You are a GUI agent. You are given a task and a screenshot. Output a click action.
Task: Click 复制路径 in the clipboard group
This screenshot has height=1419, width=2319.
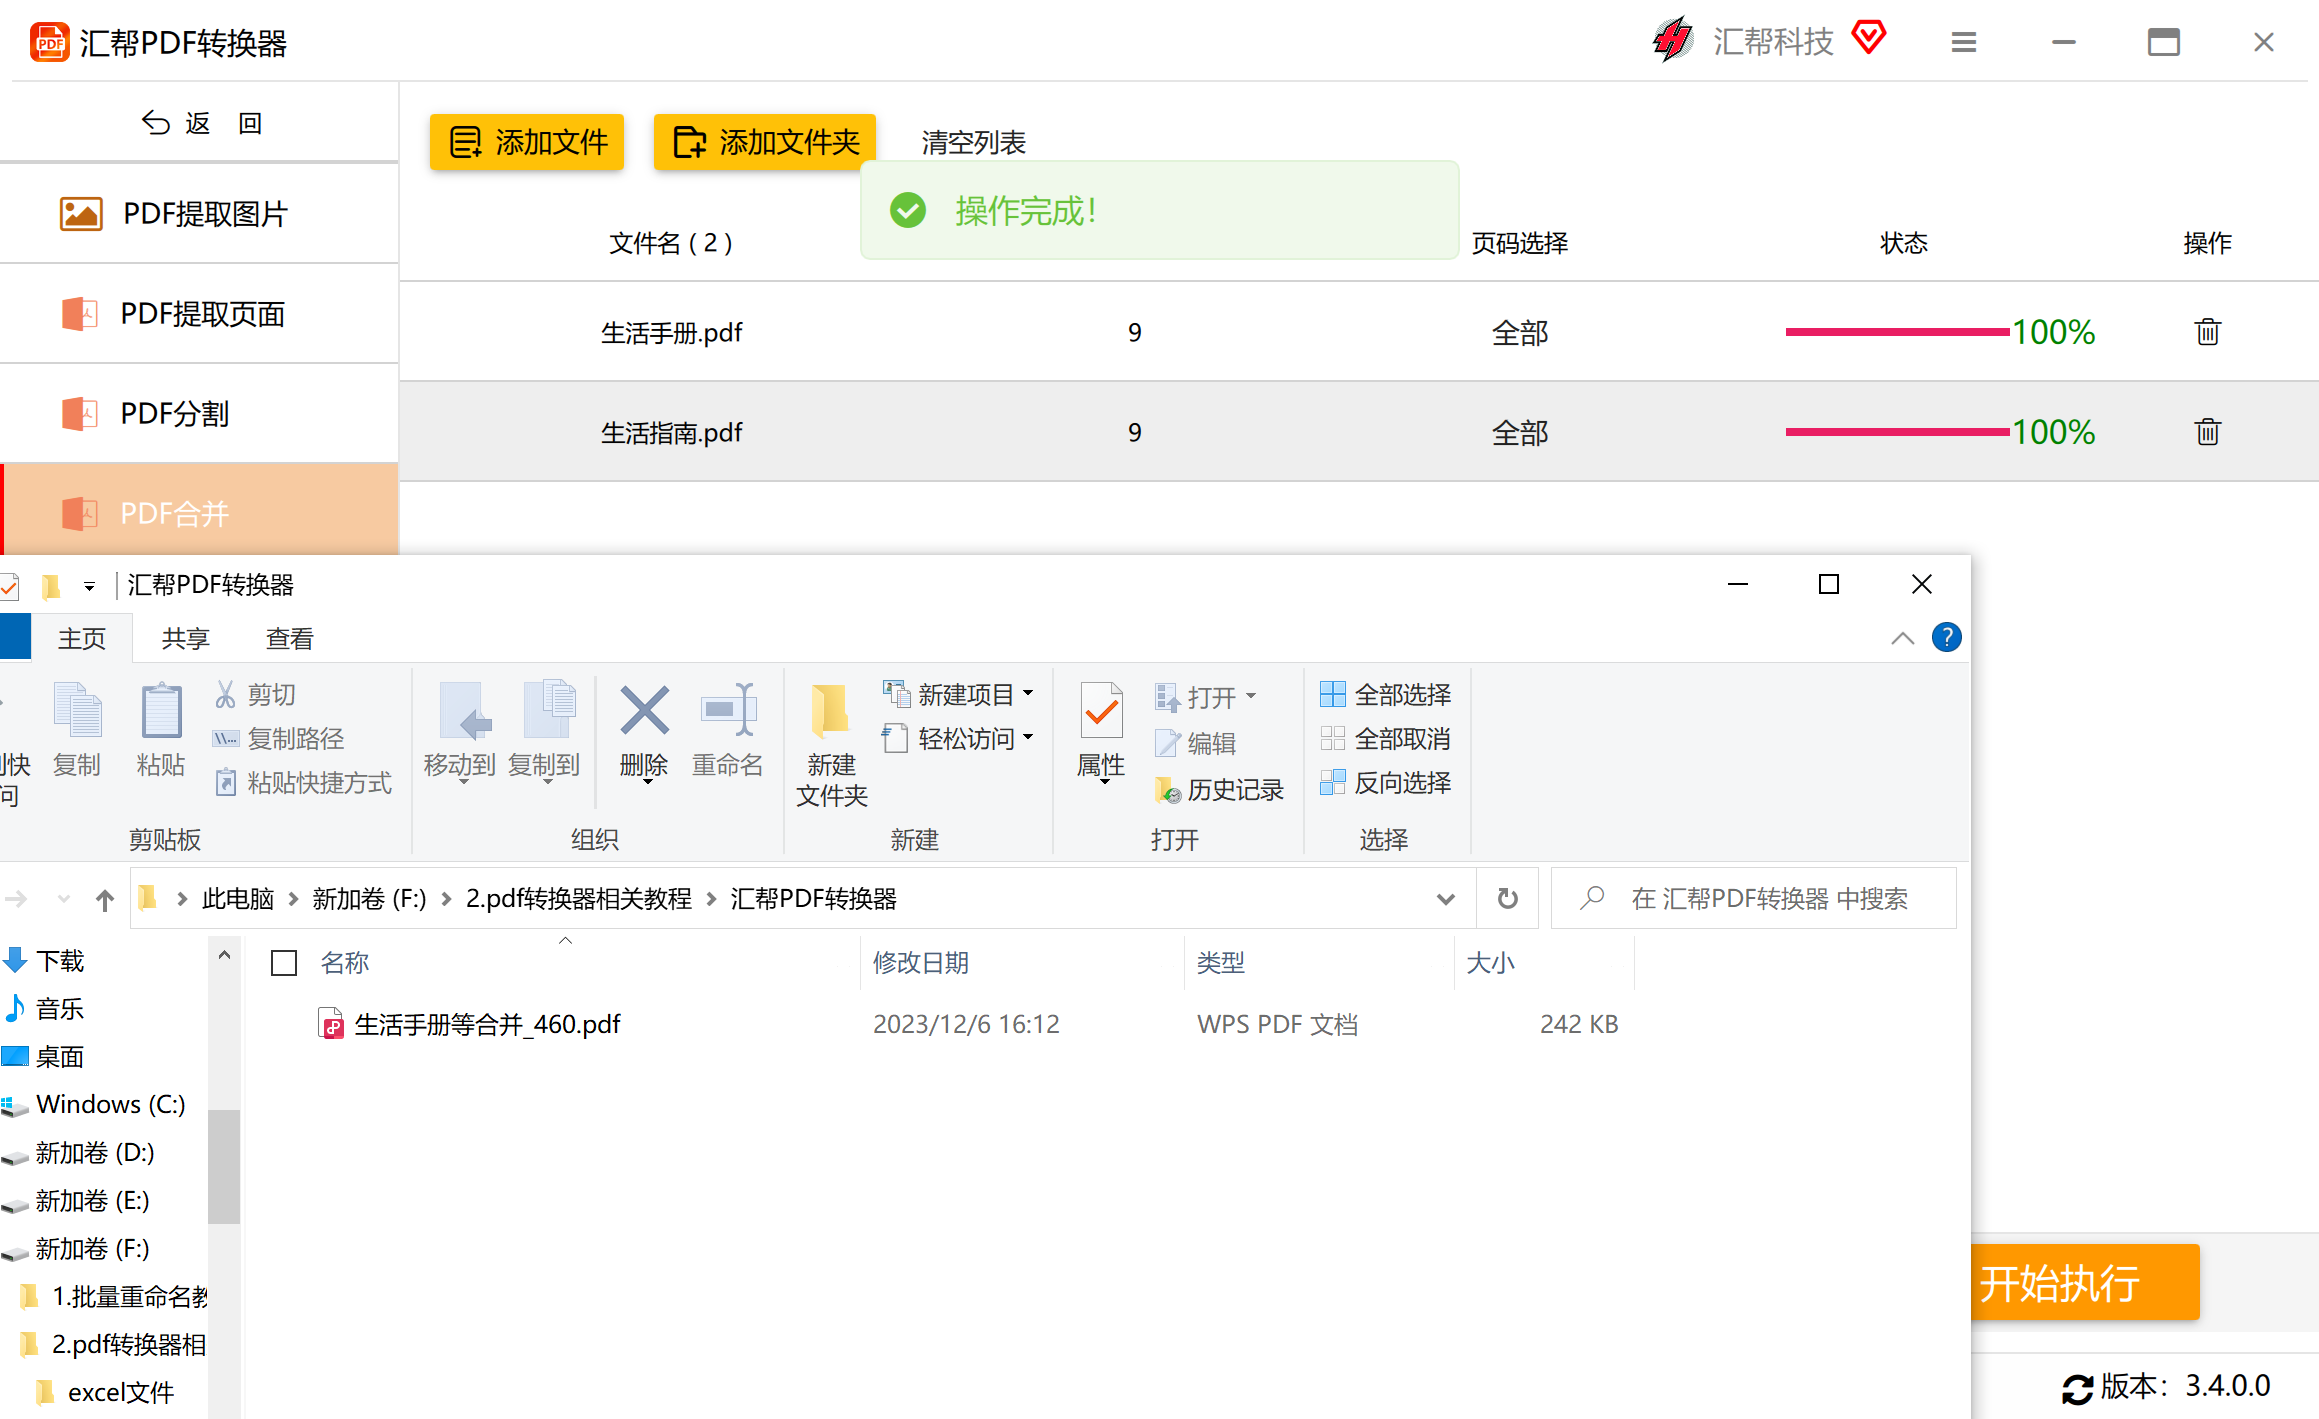click(279, 738)
